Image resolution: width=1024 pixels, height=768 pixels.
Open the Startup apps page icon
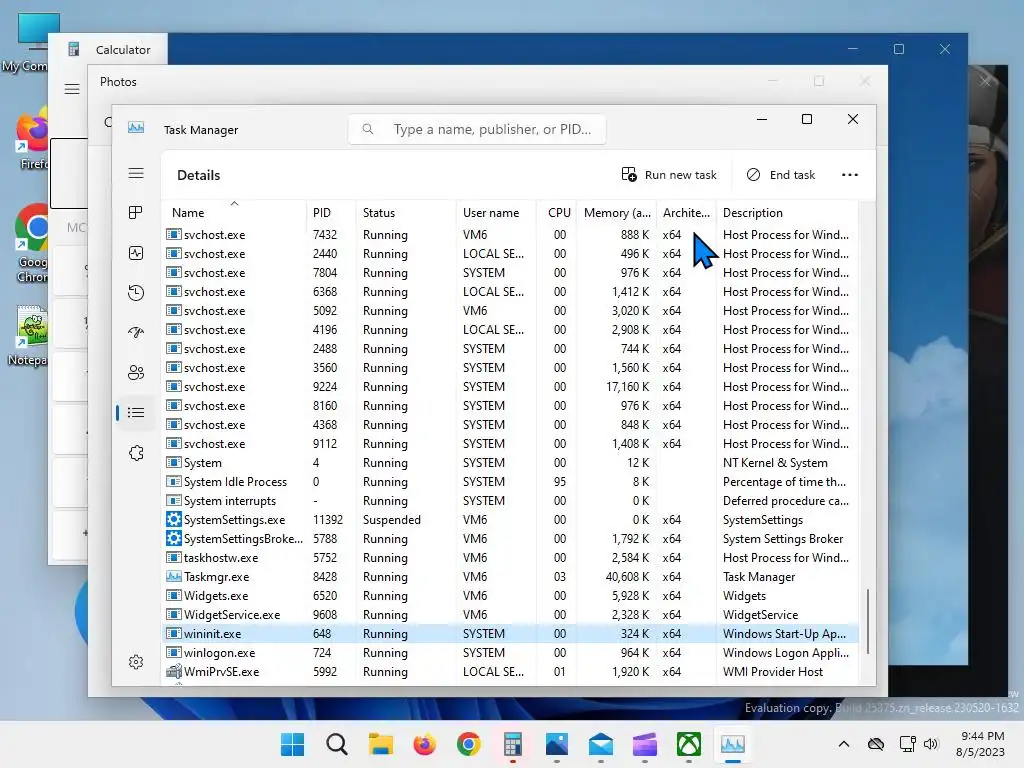point(136,332)
